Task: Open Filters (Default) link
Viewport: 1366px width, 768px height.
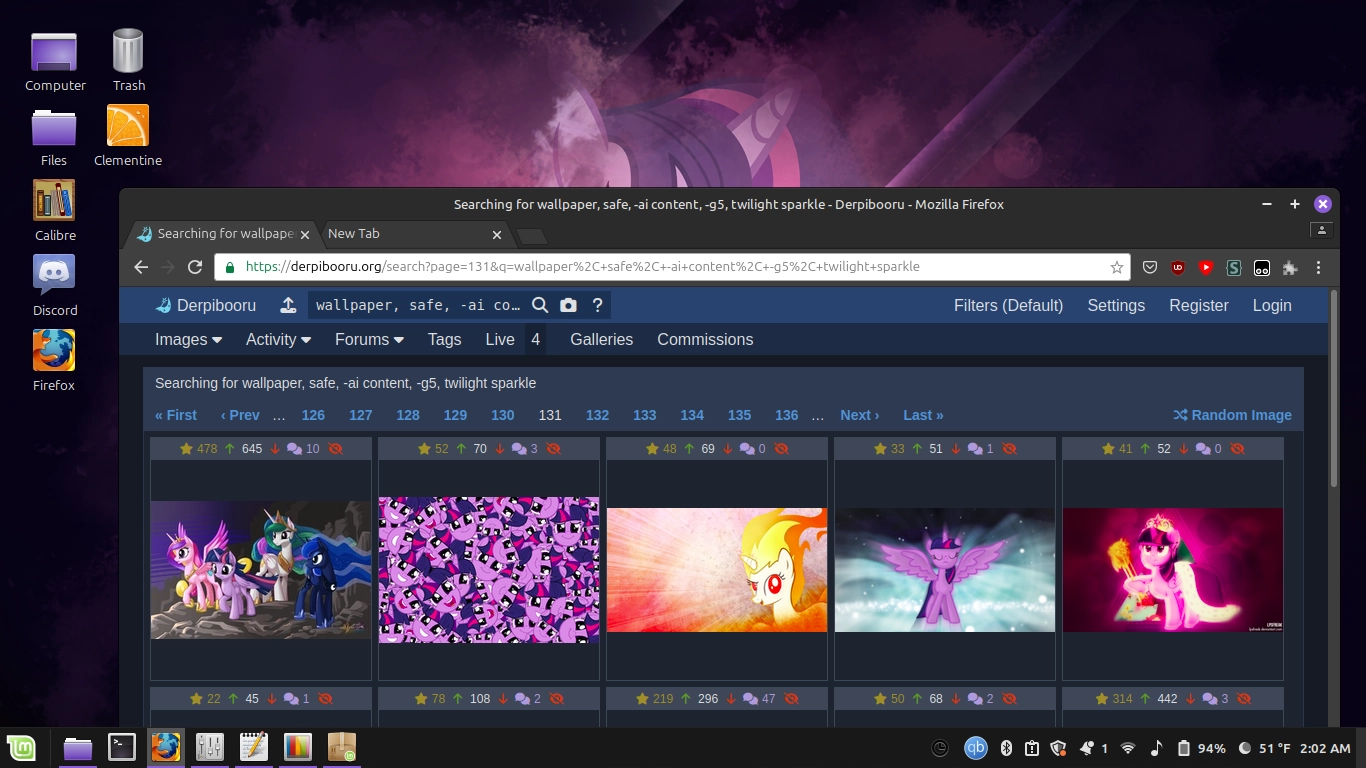Action: coord(1008,305)
